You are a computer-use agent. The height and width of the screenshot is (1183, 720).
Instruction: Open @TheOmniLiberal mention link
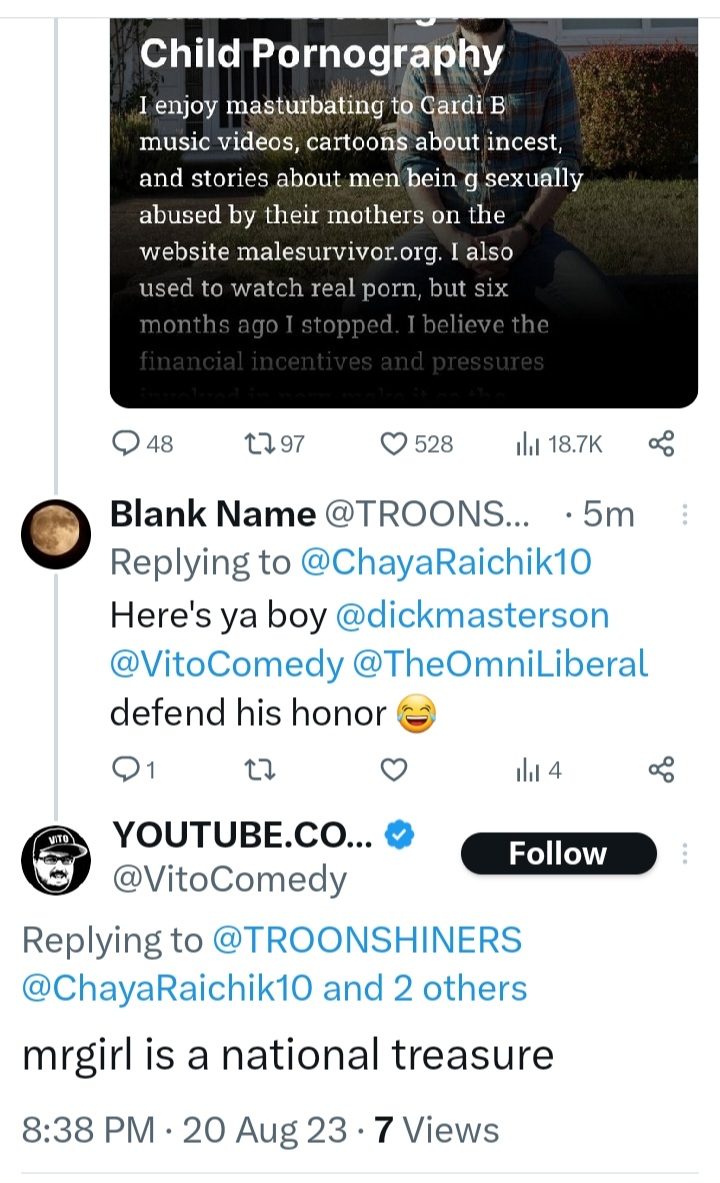click(522, 663)
